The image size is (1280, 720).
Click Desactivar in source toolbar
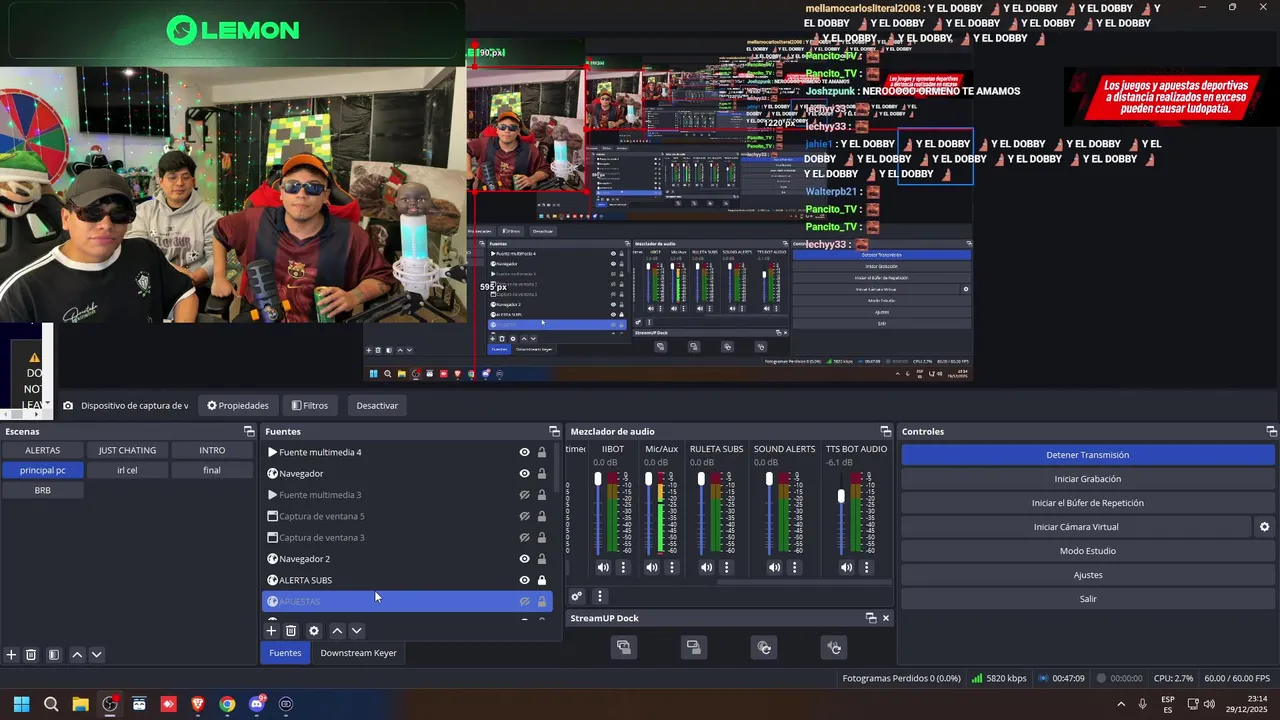tap(377, 405)
